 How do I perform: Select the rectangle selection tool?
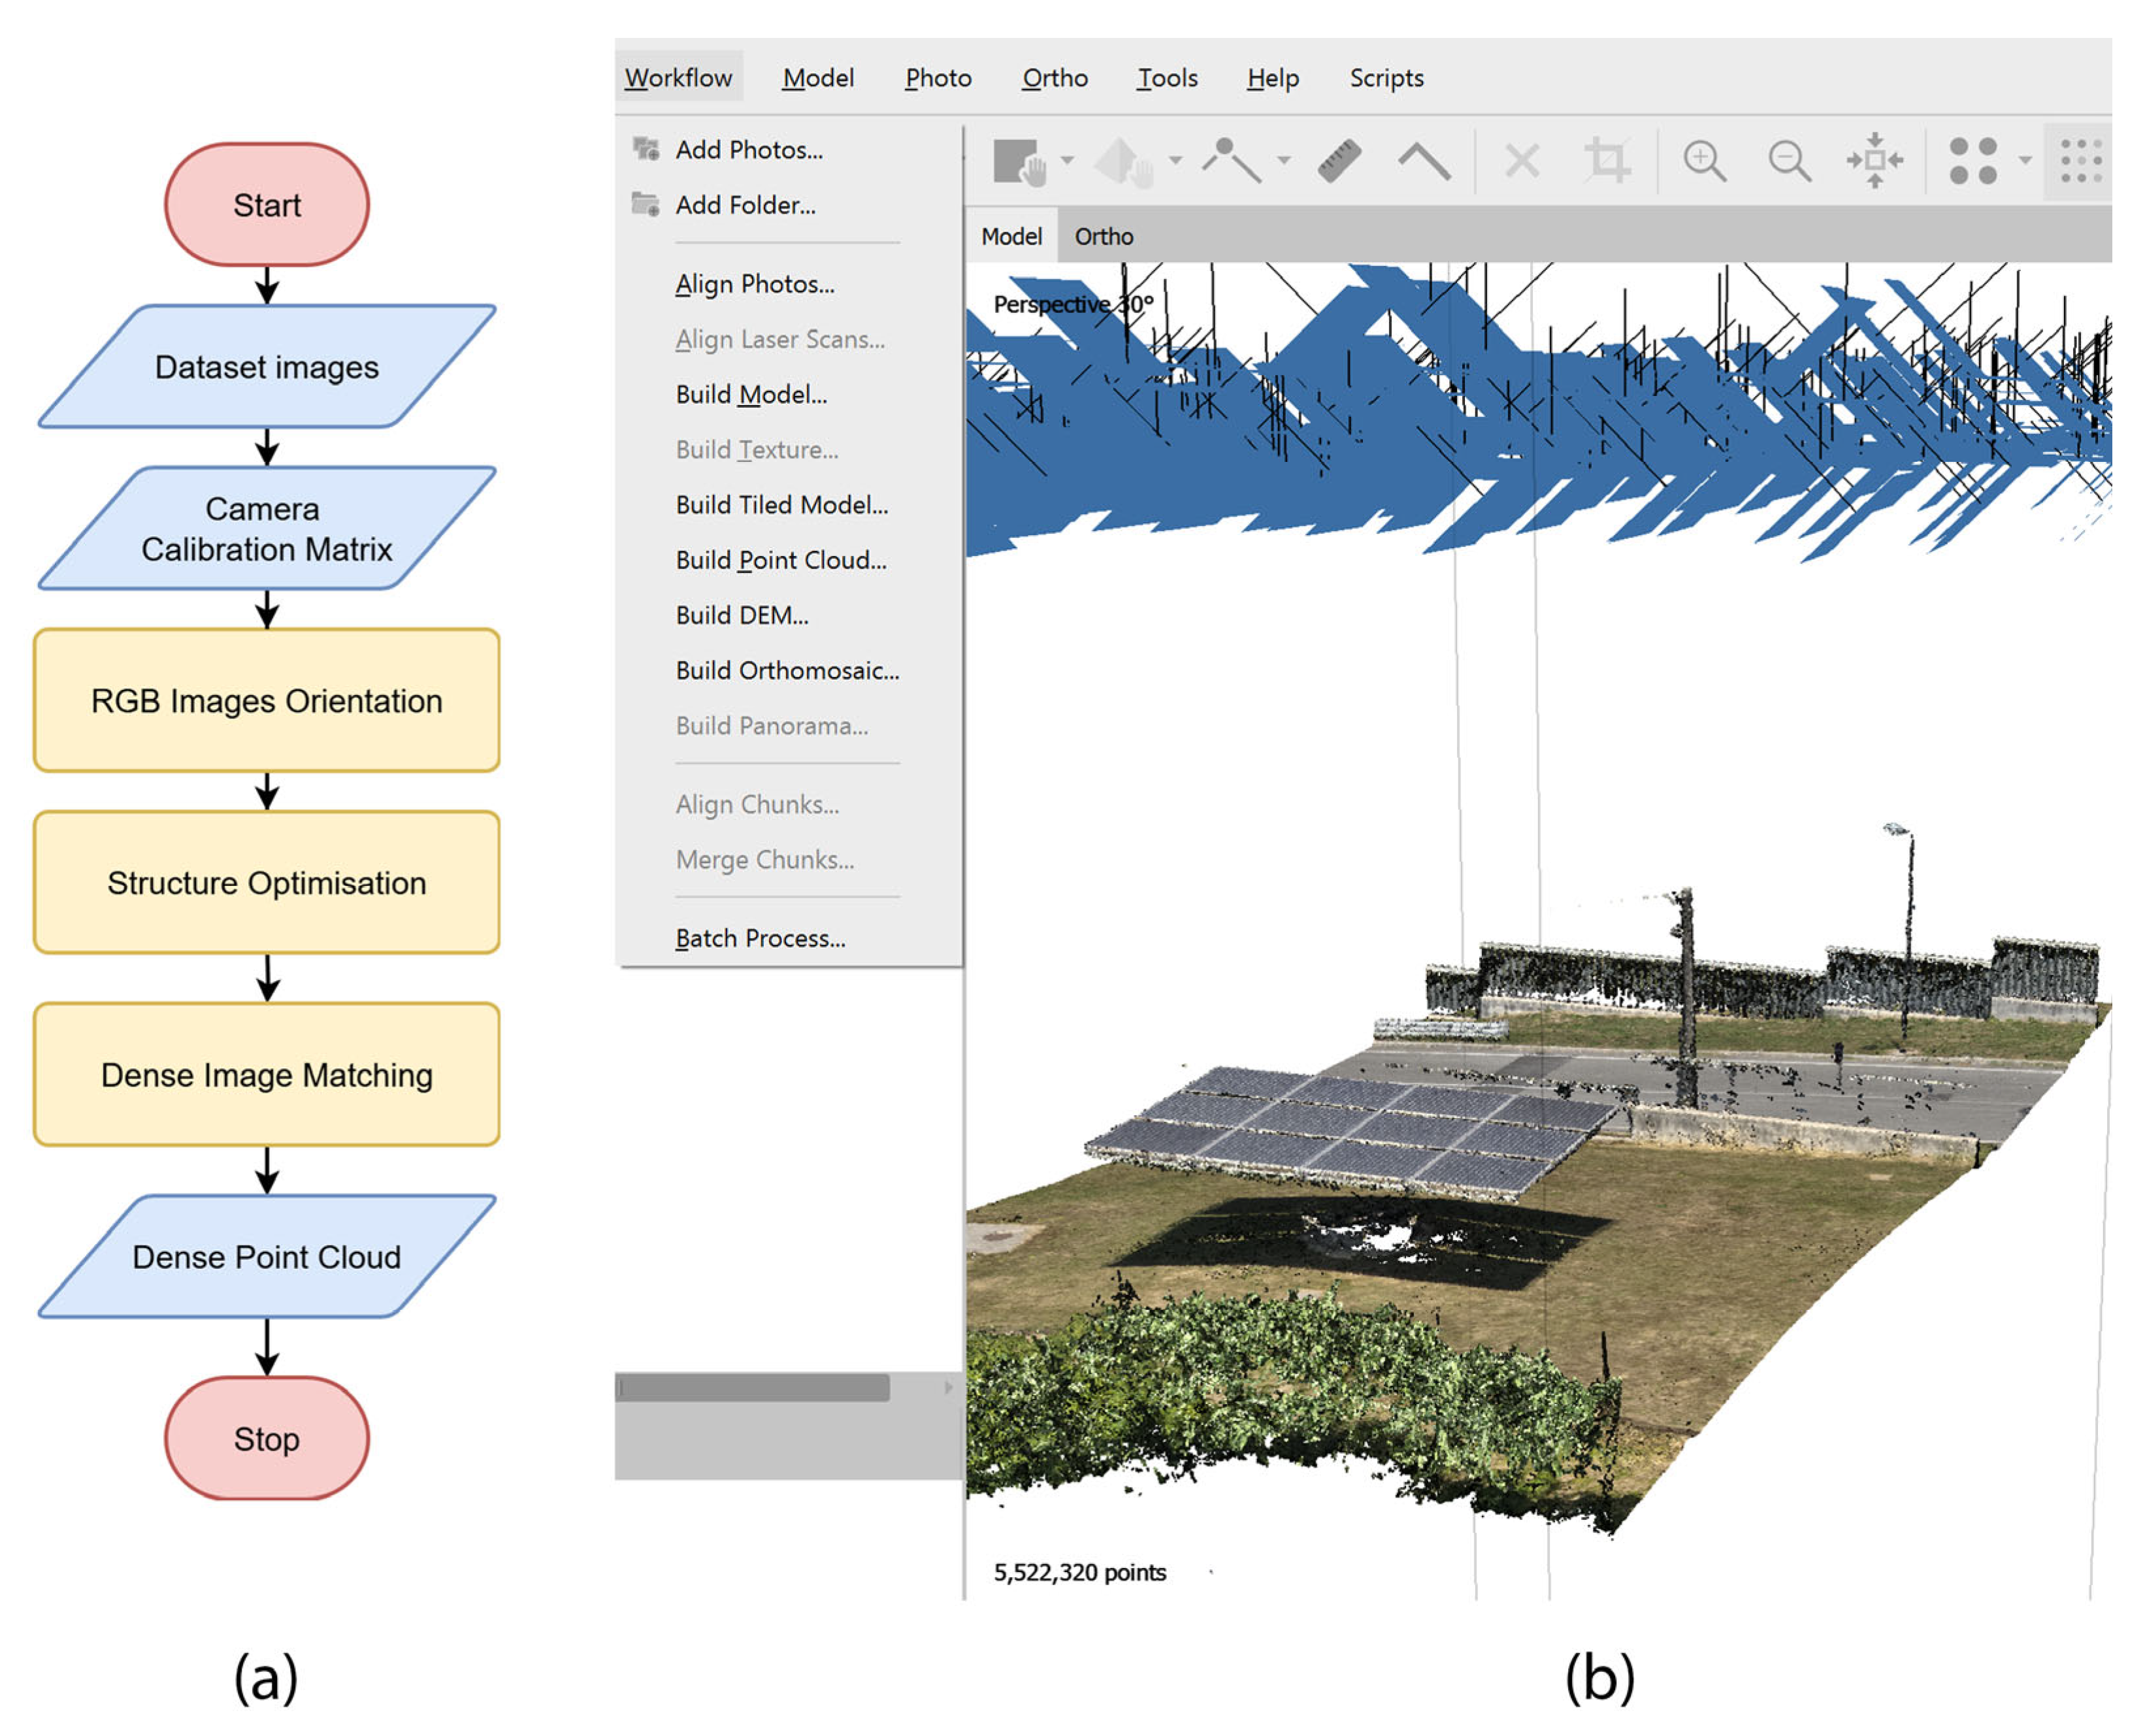(x=1017, y=160)
